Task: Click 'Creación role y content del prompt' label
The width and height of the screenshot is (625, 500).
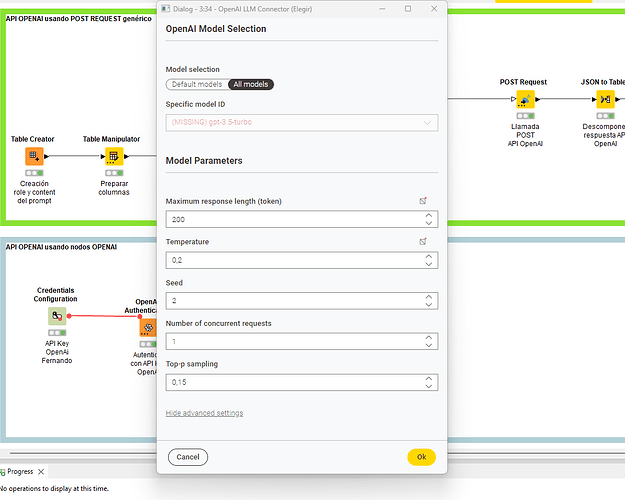Action: pos(34,192)
